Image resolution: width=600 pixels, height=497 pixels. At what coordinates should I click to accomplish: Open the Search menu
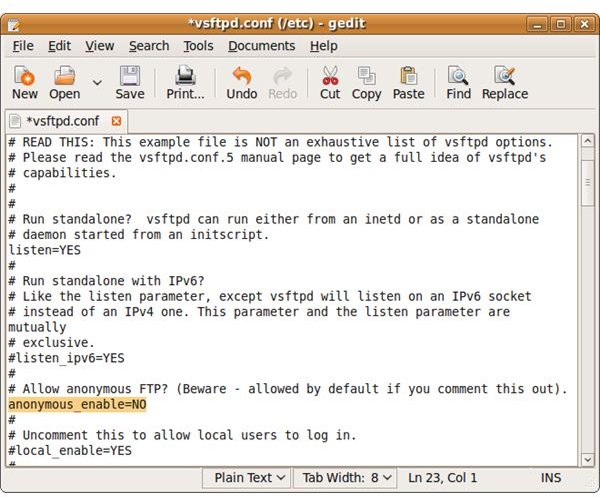[149, 46]
